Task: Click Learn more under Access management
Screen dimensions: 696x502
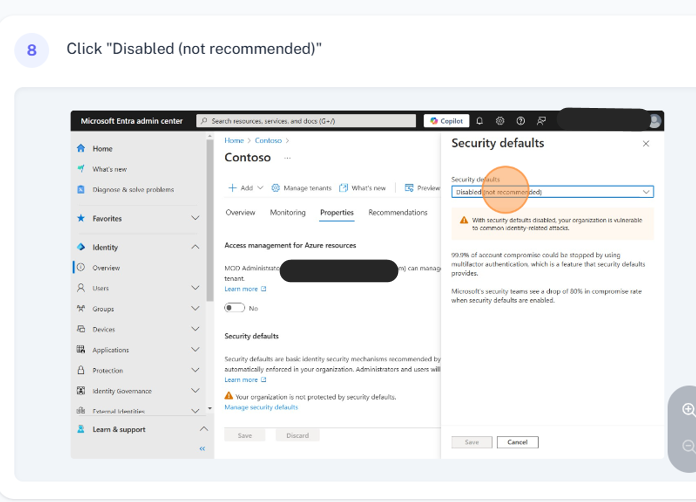Action: coord(245,289)
